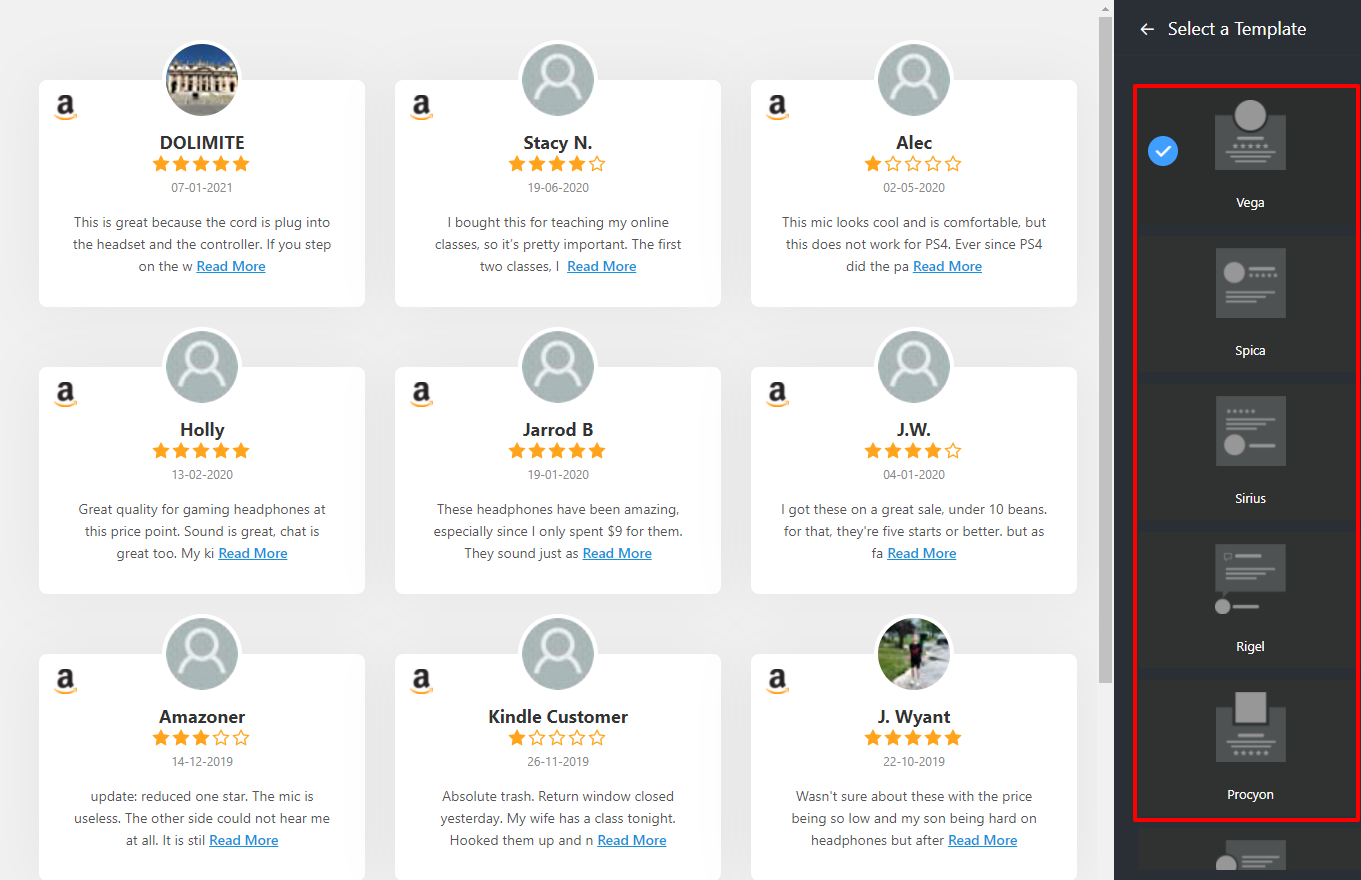
Task: Choose the Procyon template icon
Action: 1250,727
